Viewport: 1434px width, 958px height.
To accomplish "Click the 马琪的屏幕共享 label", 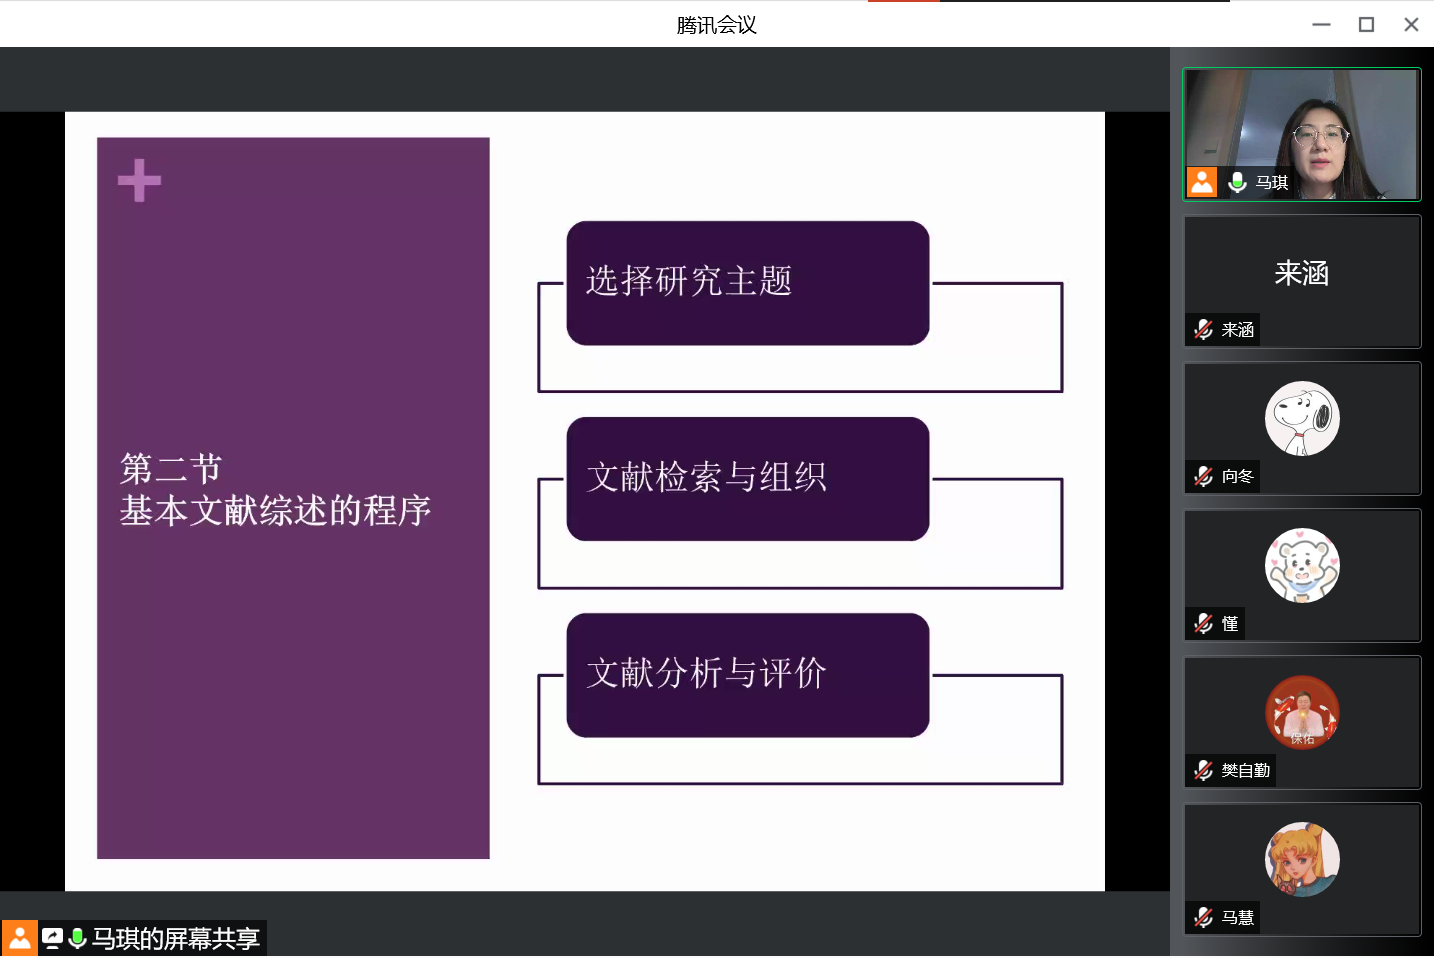I will click(176, 938).
